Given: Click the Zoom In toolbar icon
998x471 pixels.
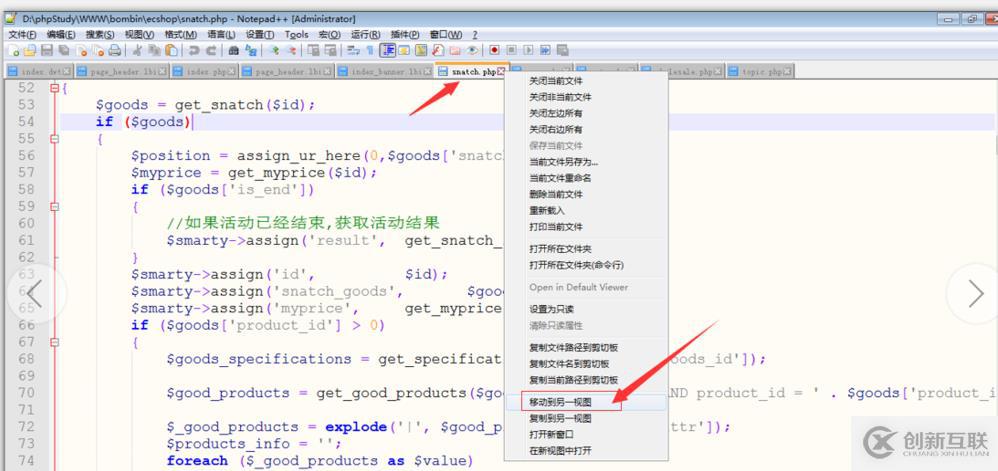Looking at the screenshot, I should 276,51.
